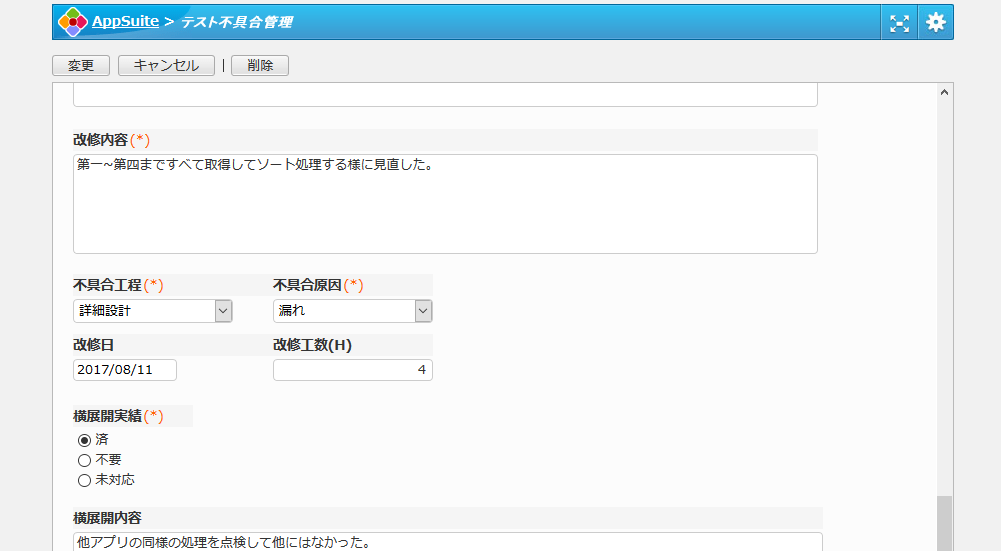1001x551 pixels.
Task: Open settings gear icon in header
Action: point(935,22)
